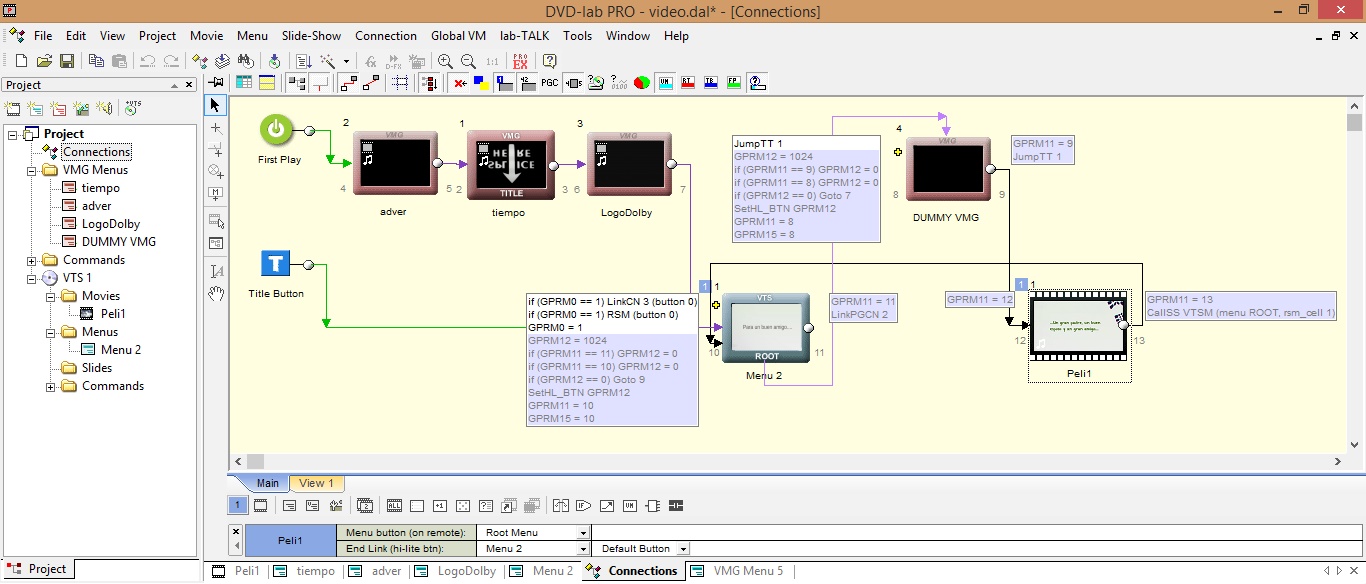The width and height of the screenshot is (1366, 584).
Task: Switch to the View 1 tab
Action: [x=316, y=483]
